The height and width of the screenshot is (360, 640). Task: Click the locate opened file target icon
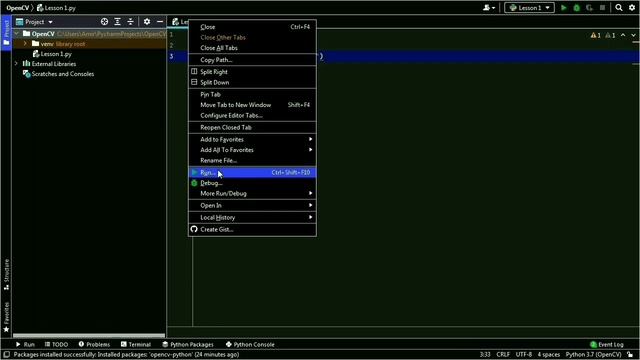pyautogui.click(x=104, y=22)
